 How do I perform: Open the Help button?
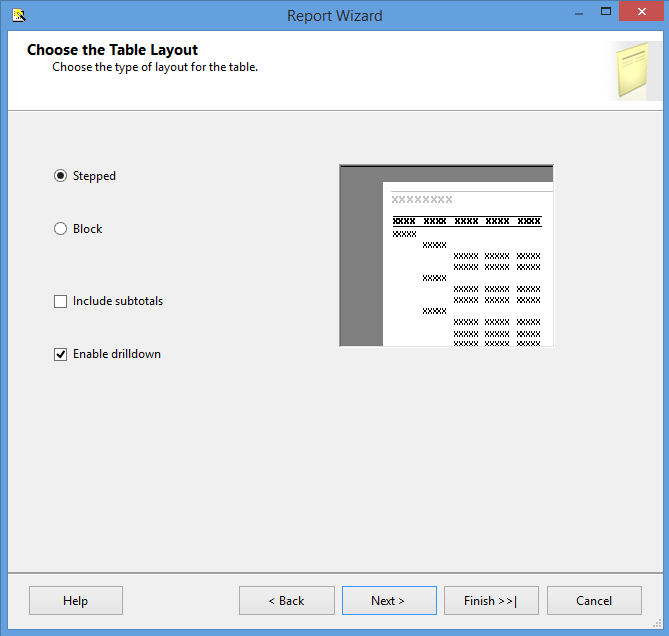[76, 601]
